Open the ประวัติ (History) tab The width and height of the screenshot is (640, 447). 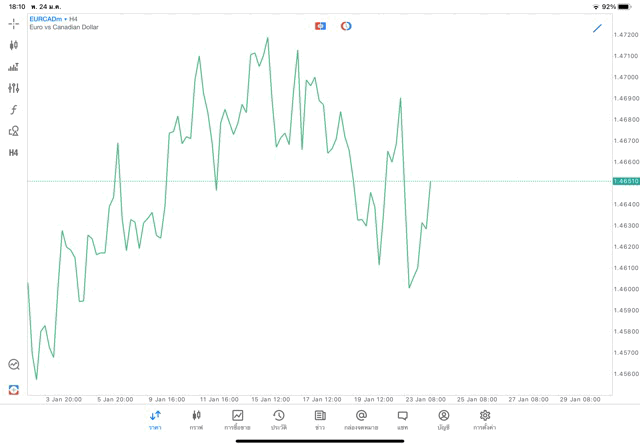[x=279, y=420]
